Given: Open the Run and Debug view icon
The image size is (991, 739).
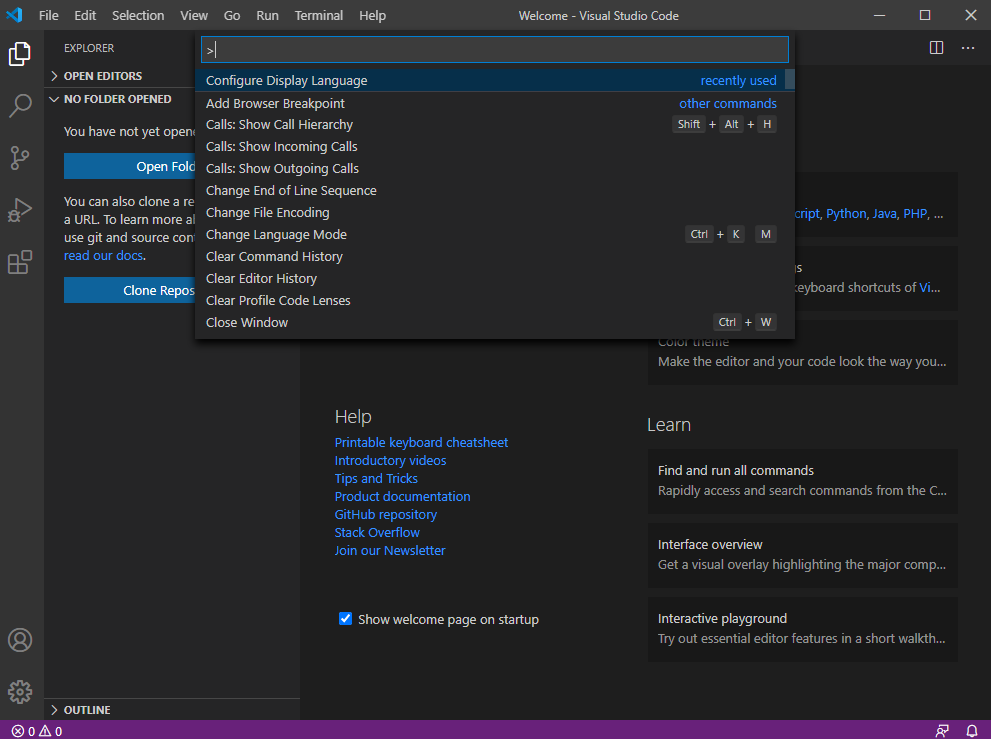Looking at the screenshot, I should click(x=20, y=210).
